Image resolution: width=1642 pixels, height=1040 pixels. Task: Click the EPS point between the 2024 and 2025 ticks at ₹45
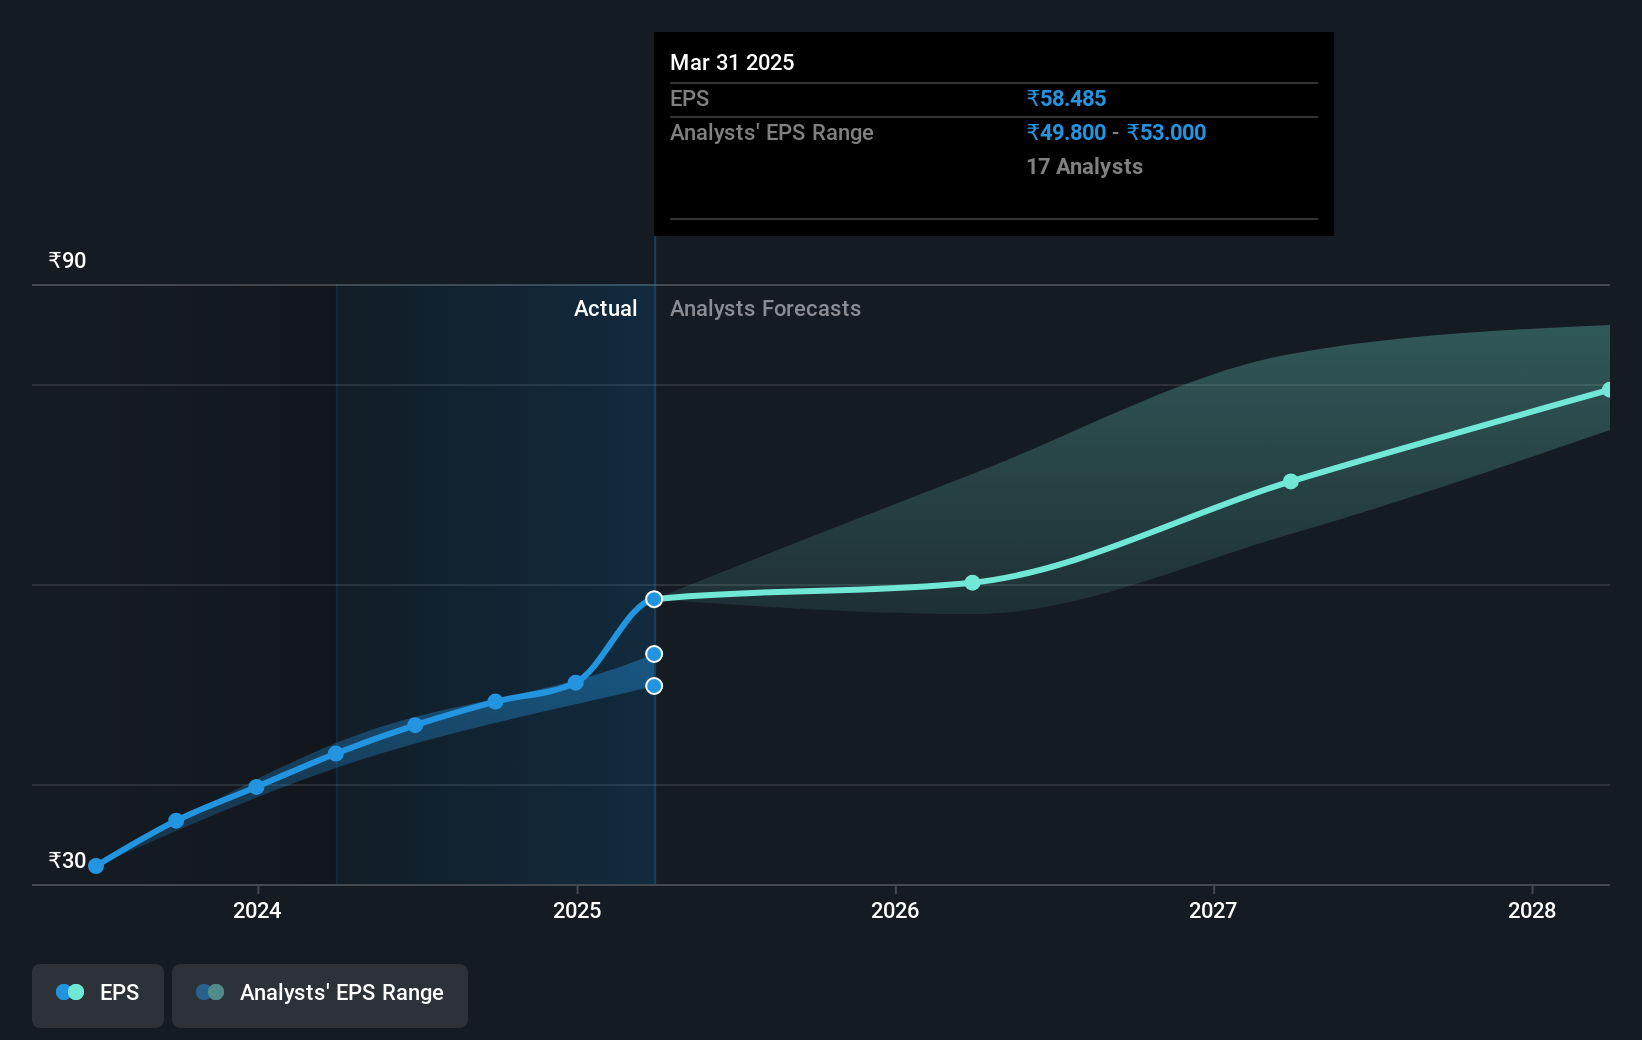tap(415, 725)
